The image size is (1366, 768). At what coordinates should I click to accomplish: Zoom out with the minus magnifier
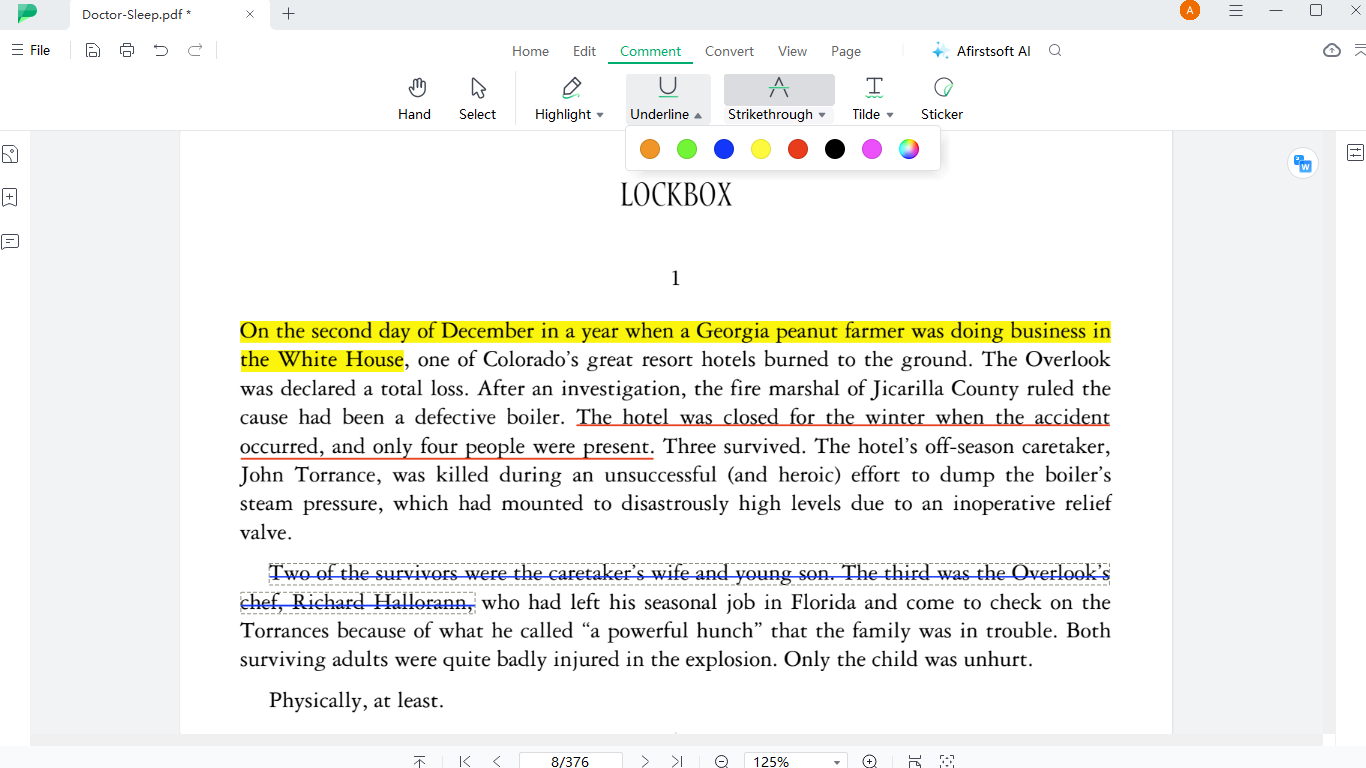721,761
